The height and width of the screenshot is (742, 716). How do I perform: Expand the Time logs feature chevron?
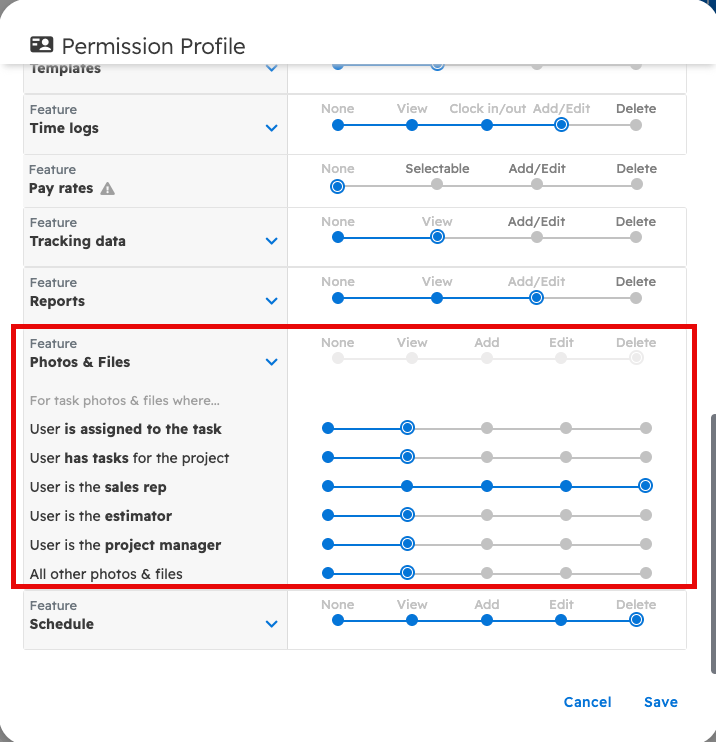pos(271,128)
